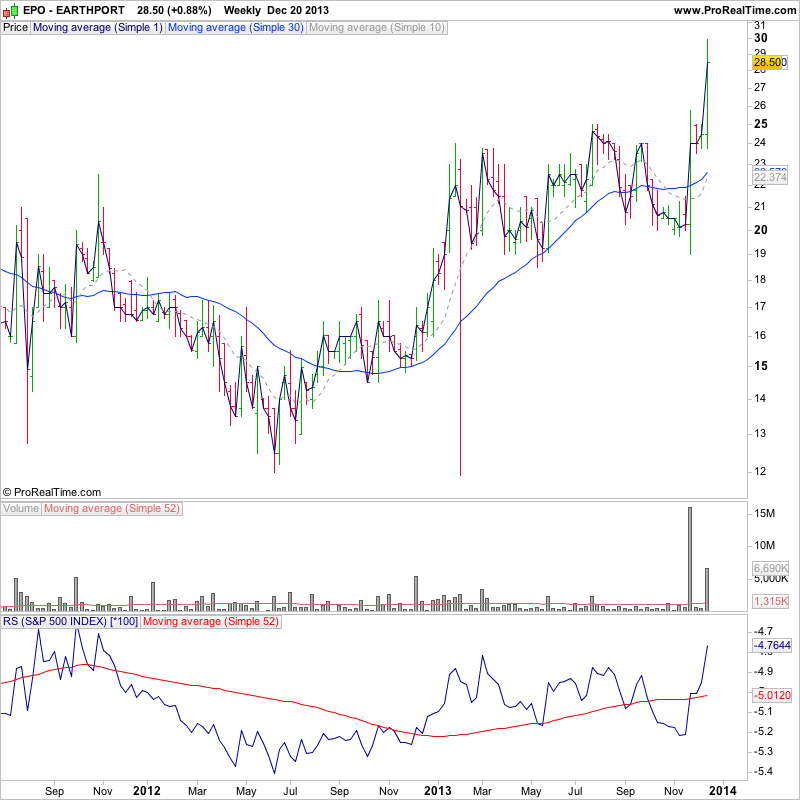Click the 6,690K volume value tag
The image size is (800, 800).
tap(770, 568)
